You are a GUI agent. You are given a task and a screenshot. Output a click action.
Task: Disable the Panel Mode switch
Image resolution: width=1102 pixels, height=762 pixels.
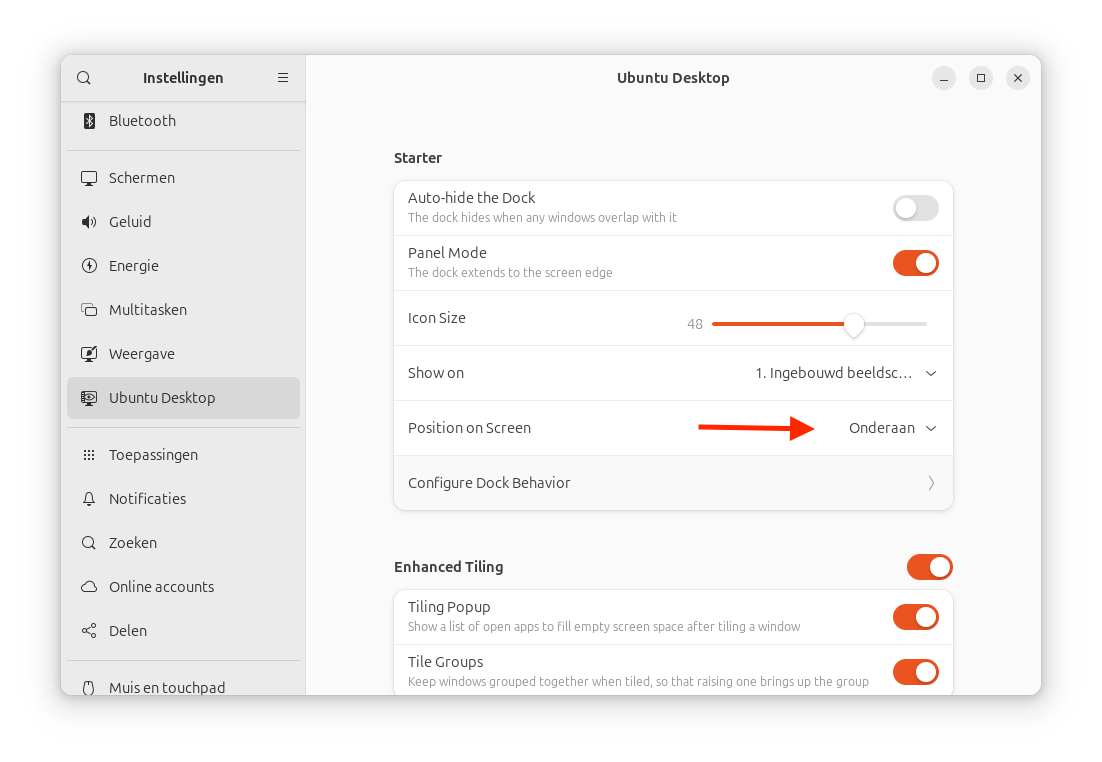pyautogui.click(x=915, y=263)
